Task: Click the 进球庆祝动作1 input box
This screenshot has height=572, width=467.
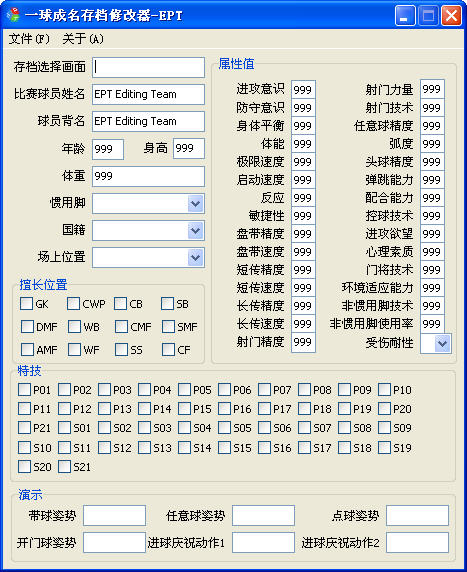Action: click(x=263, y=542)
